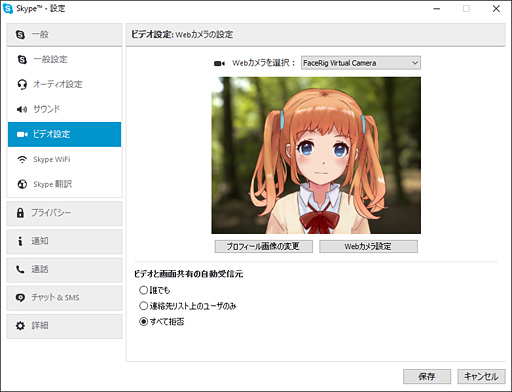The height and width of the screenshot is (392, 512).
Task: Select 連絡先リスト上のユーザのみ radio option
Action: point(143,306)
